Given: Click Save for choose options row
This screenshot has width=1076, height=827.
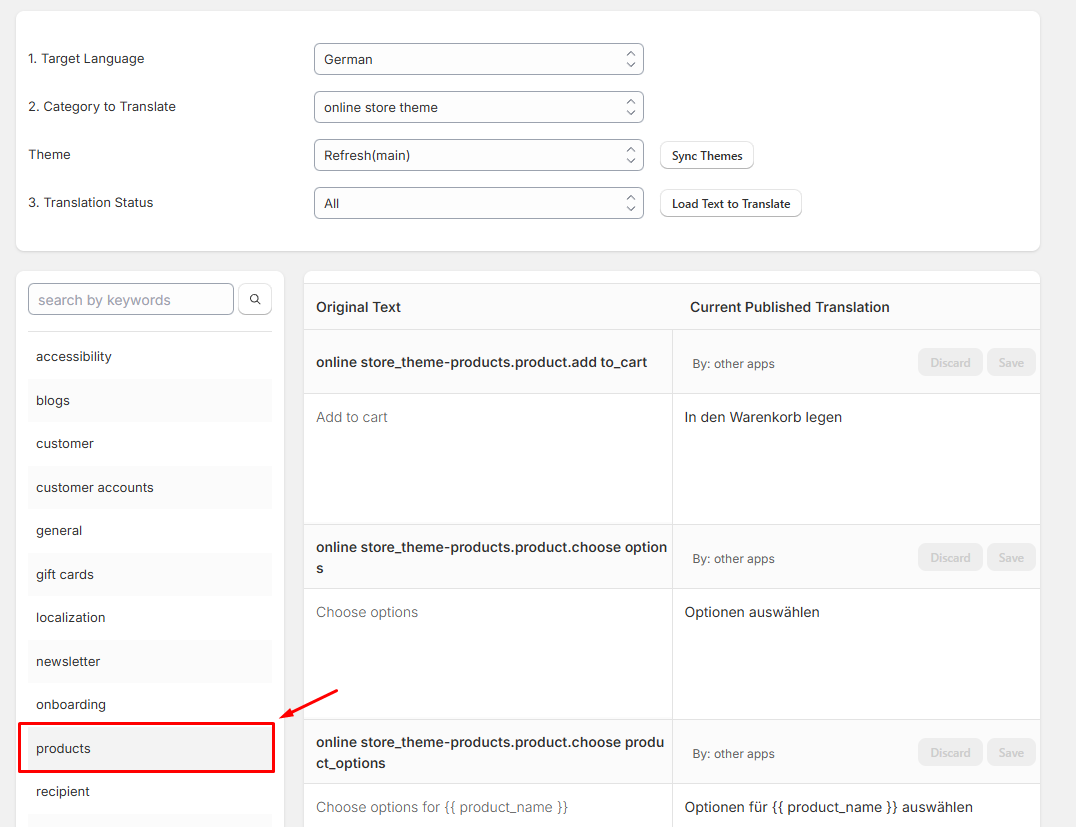Looking at the screenshot, I should 1011,557.
